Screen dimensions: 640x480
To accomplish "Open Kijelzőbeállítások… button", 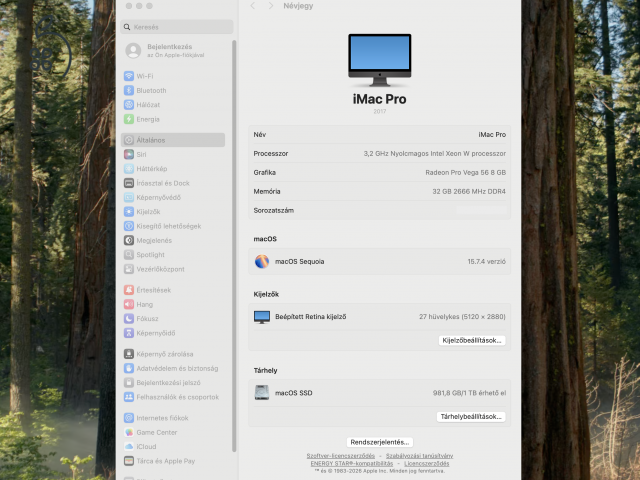I will (472, 340).
